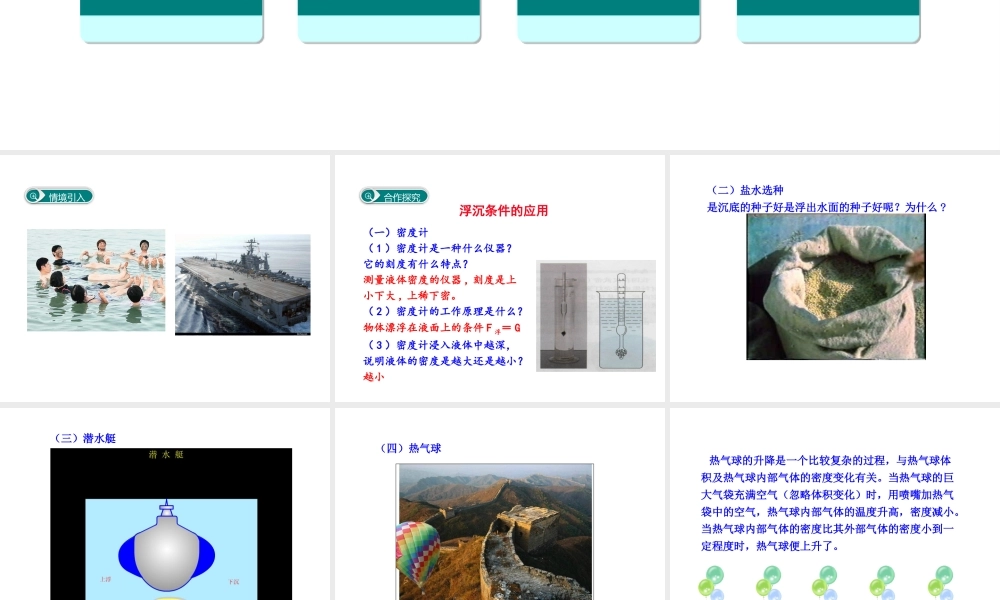The image size is (1000, 600).
Task: Open the submarine diagram image
Action: [171, 524]
